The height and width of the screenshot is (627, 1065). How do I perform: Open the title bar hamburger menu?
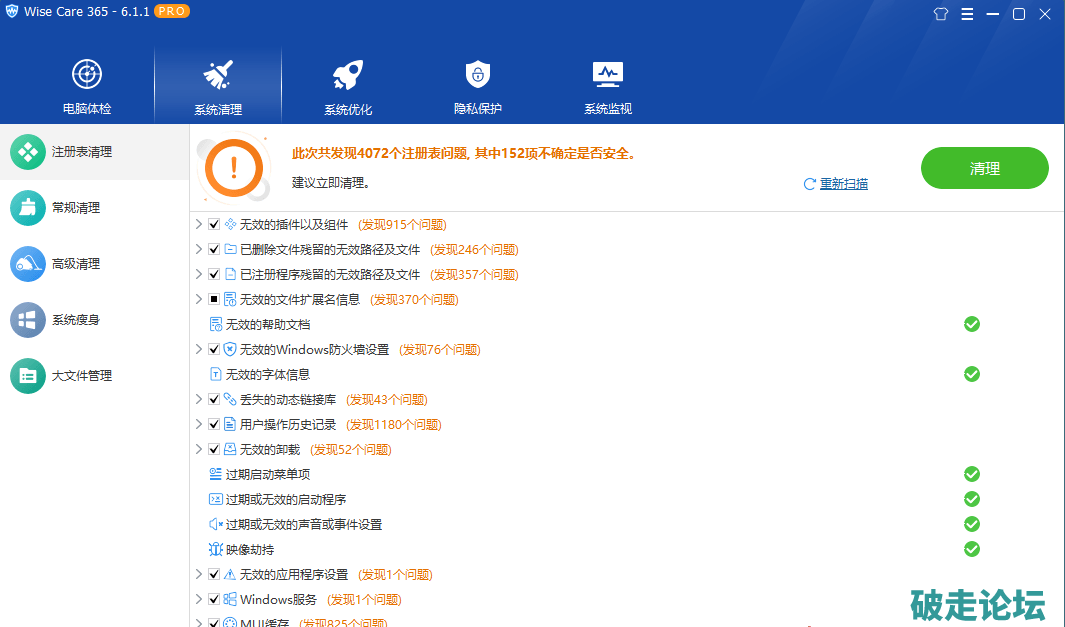coord(967,14)
